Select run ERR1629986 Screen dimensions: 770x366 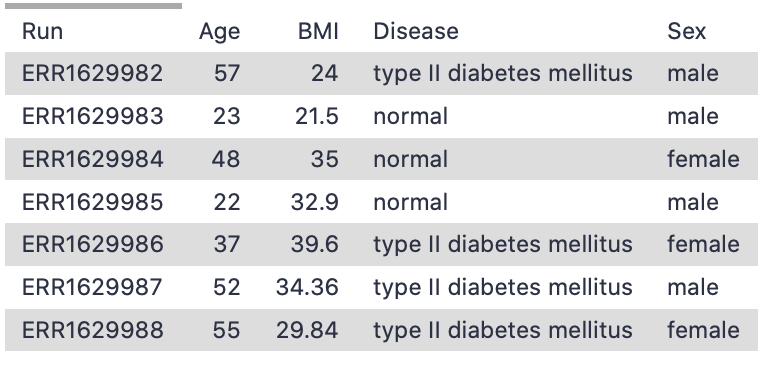pyautogui.click(x=92, y=244)
